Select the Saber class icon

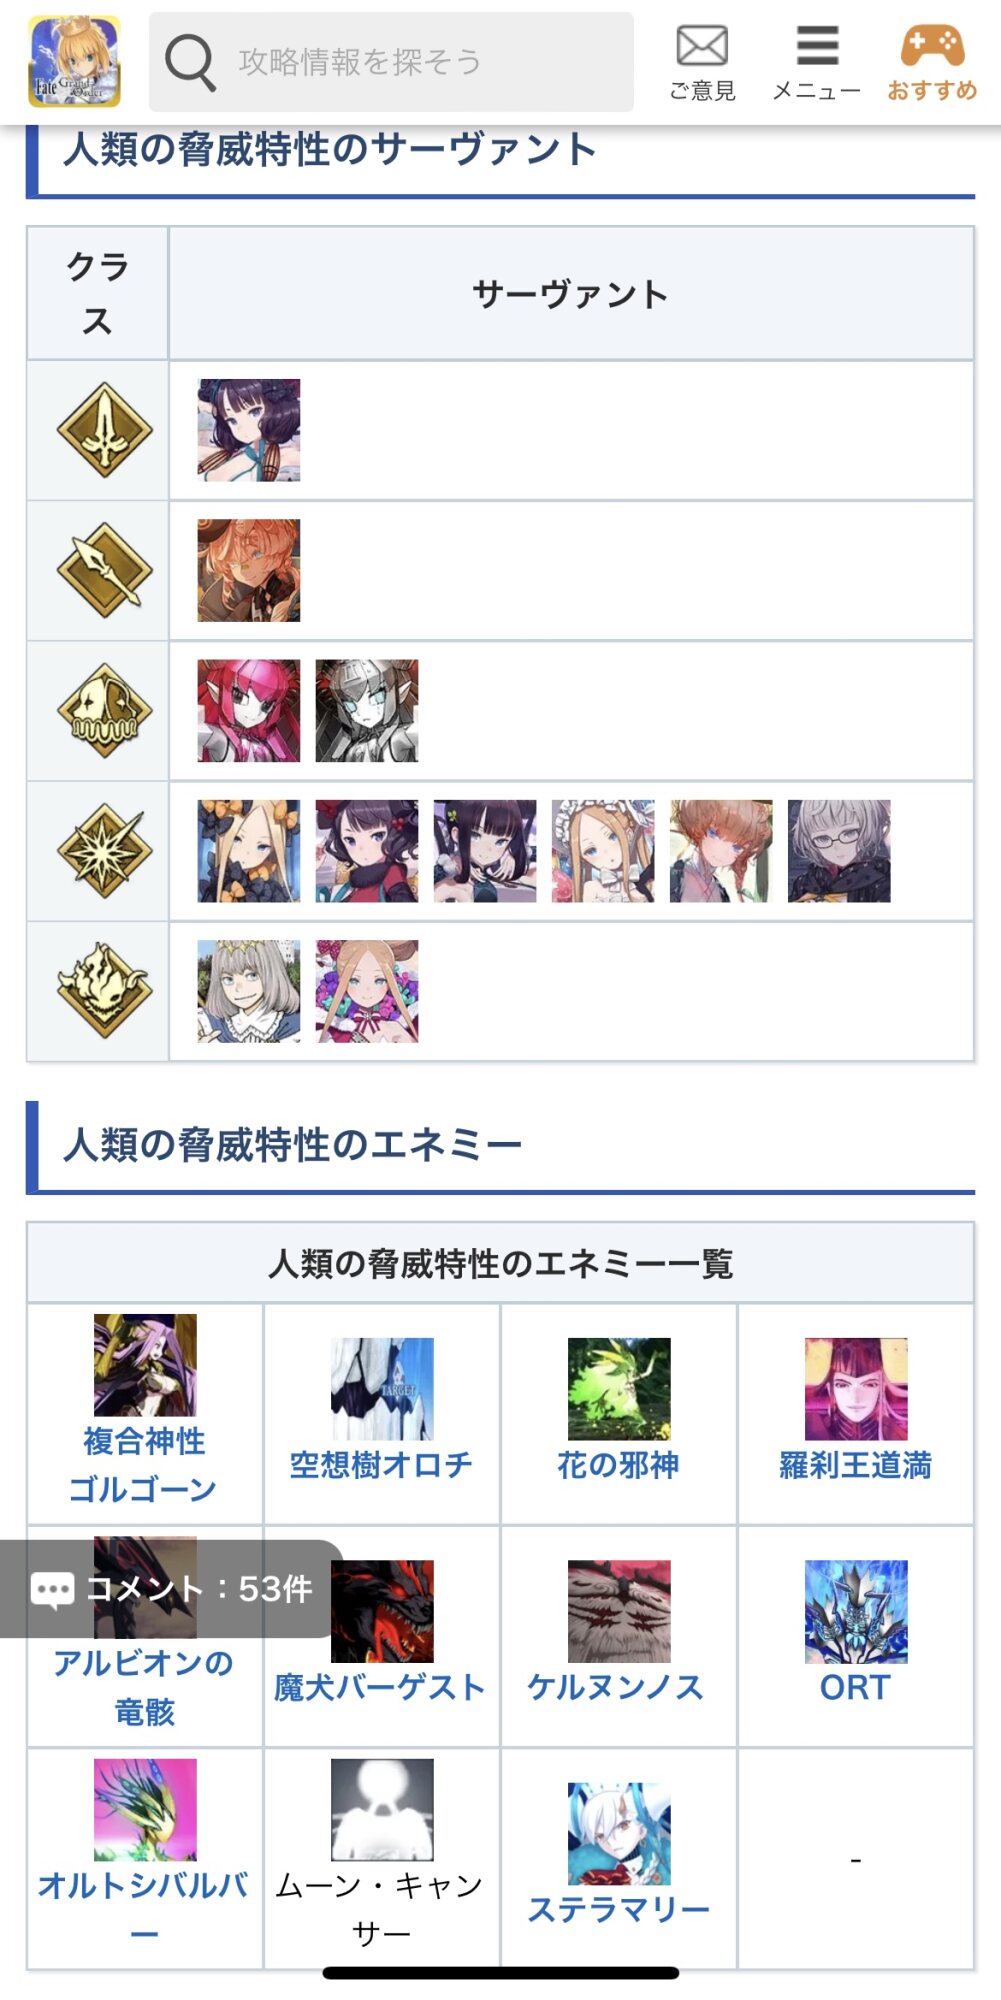coord(104,430)
